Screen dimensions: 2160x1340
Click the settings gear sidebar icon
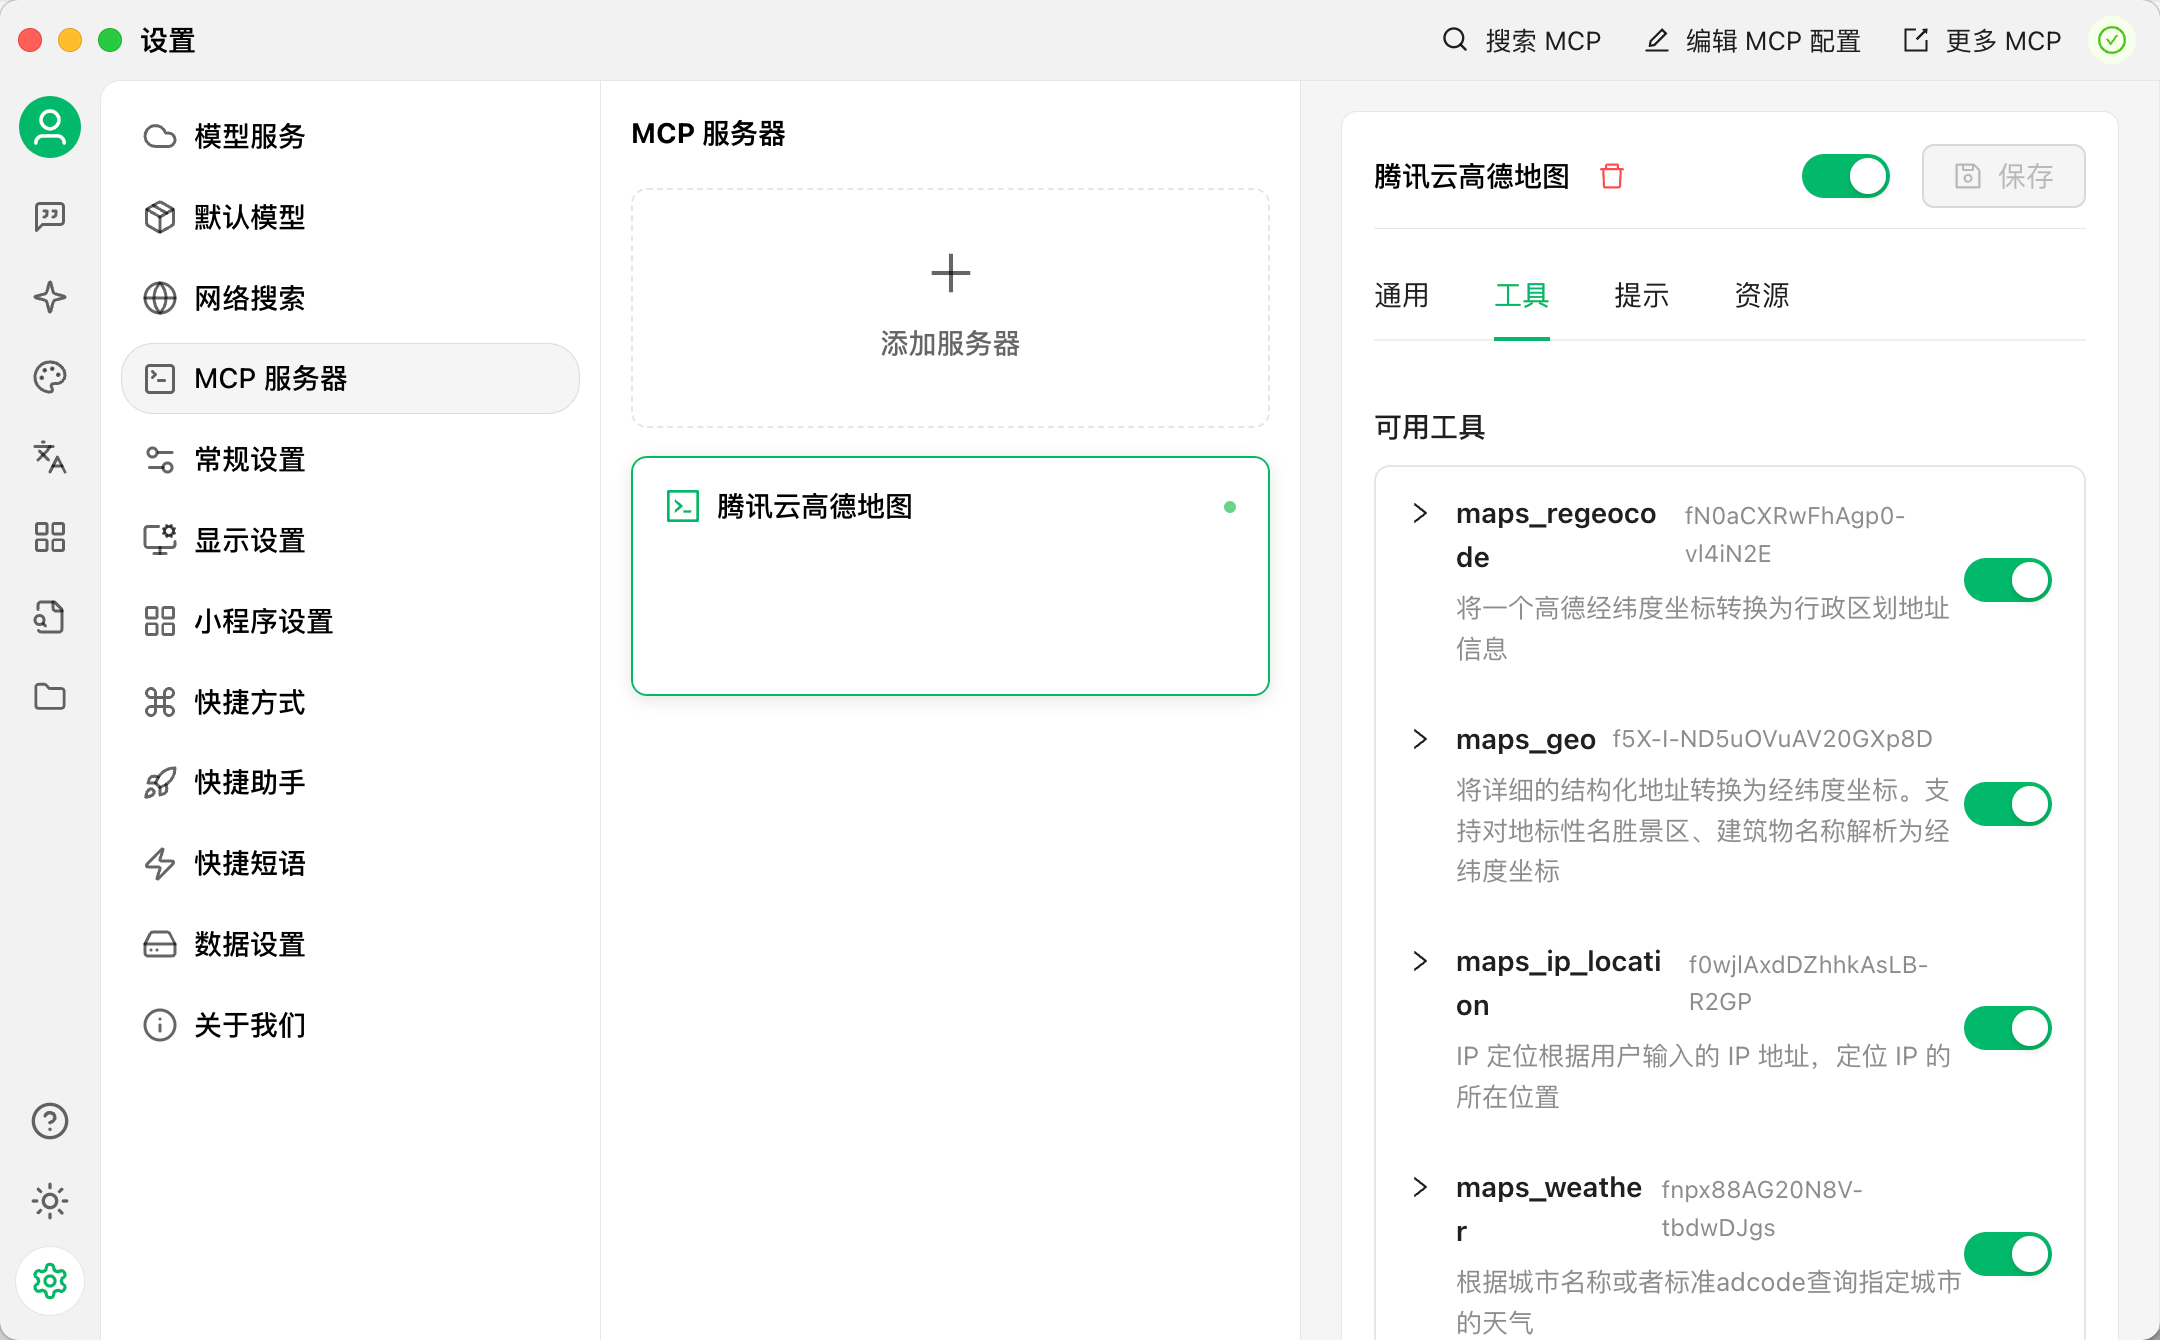click(50, 1281)
